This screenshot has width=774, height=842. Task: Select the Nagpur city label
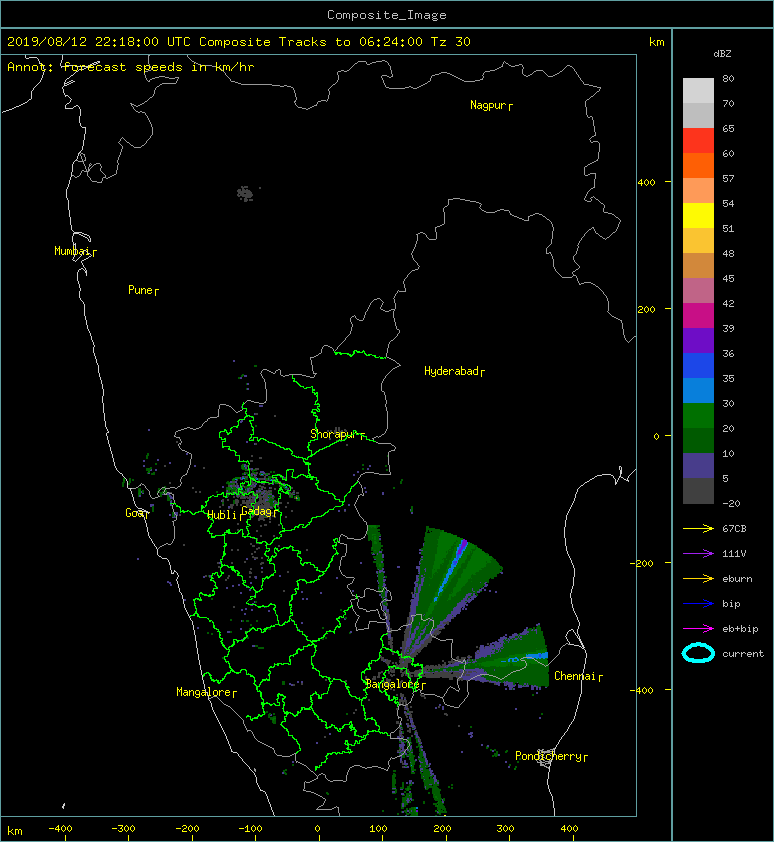point(489,105)
